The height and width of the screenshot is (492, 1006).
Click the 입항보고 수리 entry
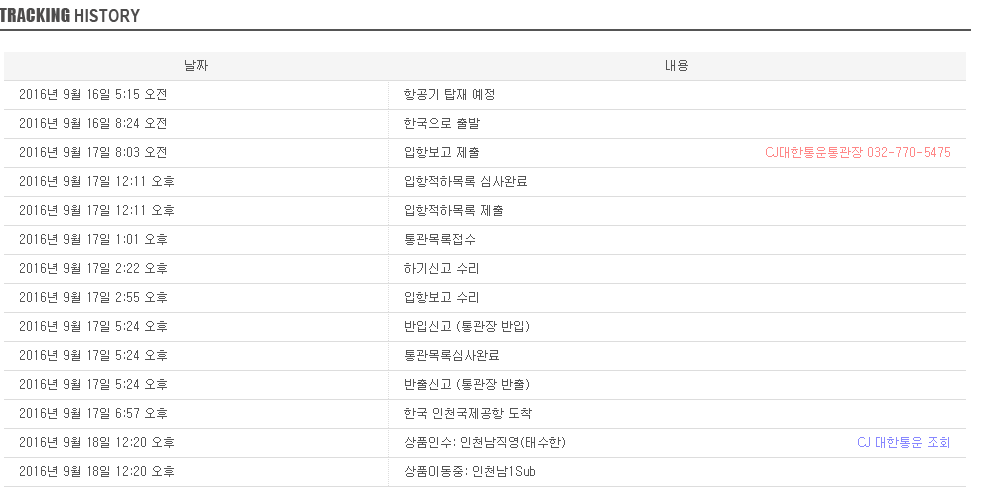click(441, 298)
